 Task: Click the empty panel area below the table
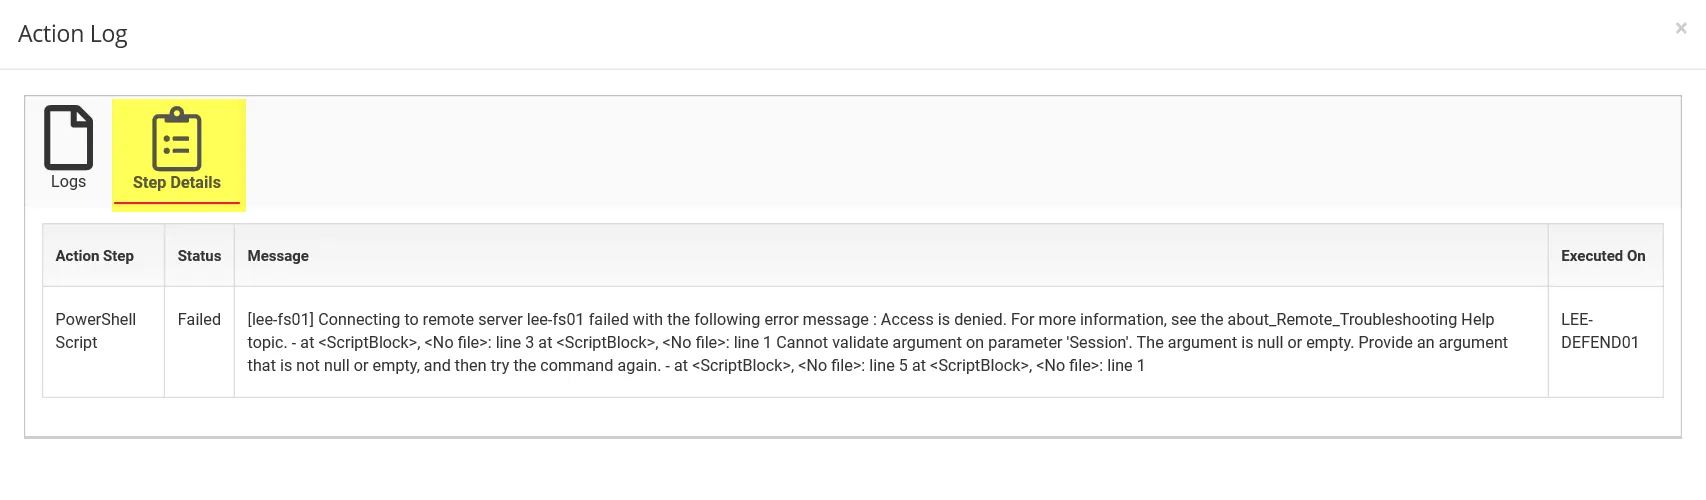point(853,416)
